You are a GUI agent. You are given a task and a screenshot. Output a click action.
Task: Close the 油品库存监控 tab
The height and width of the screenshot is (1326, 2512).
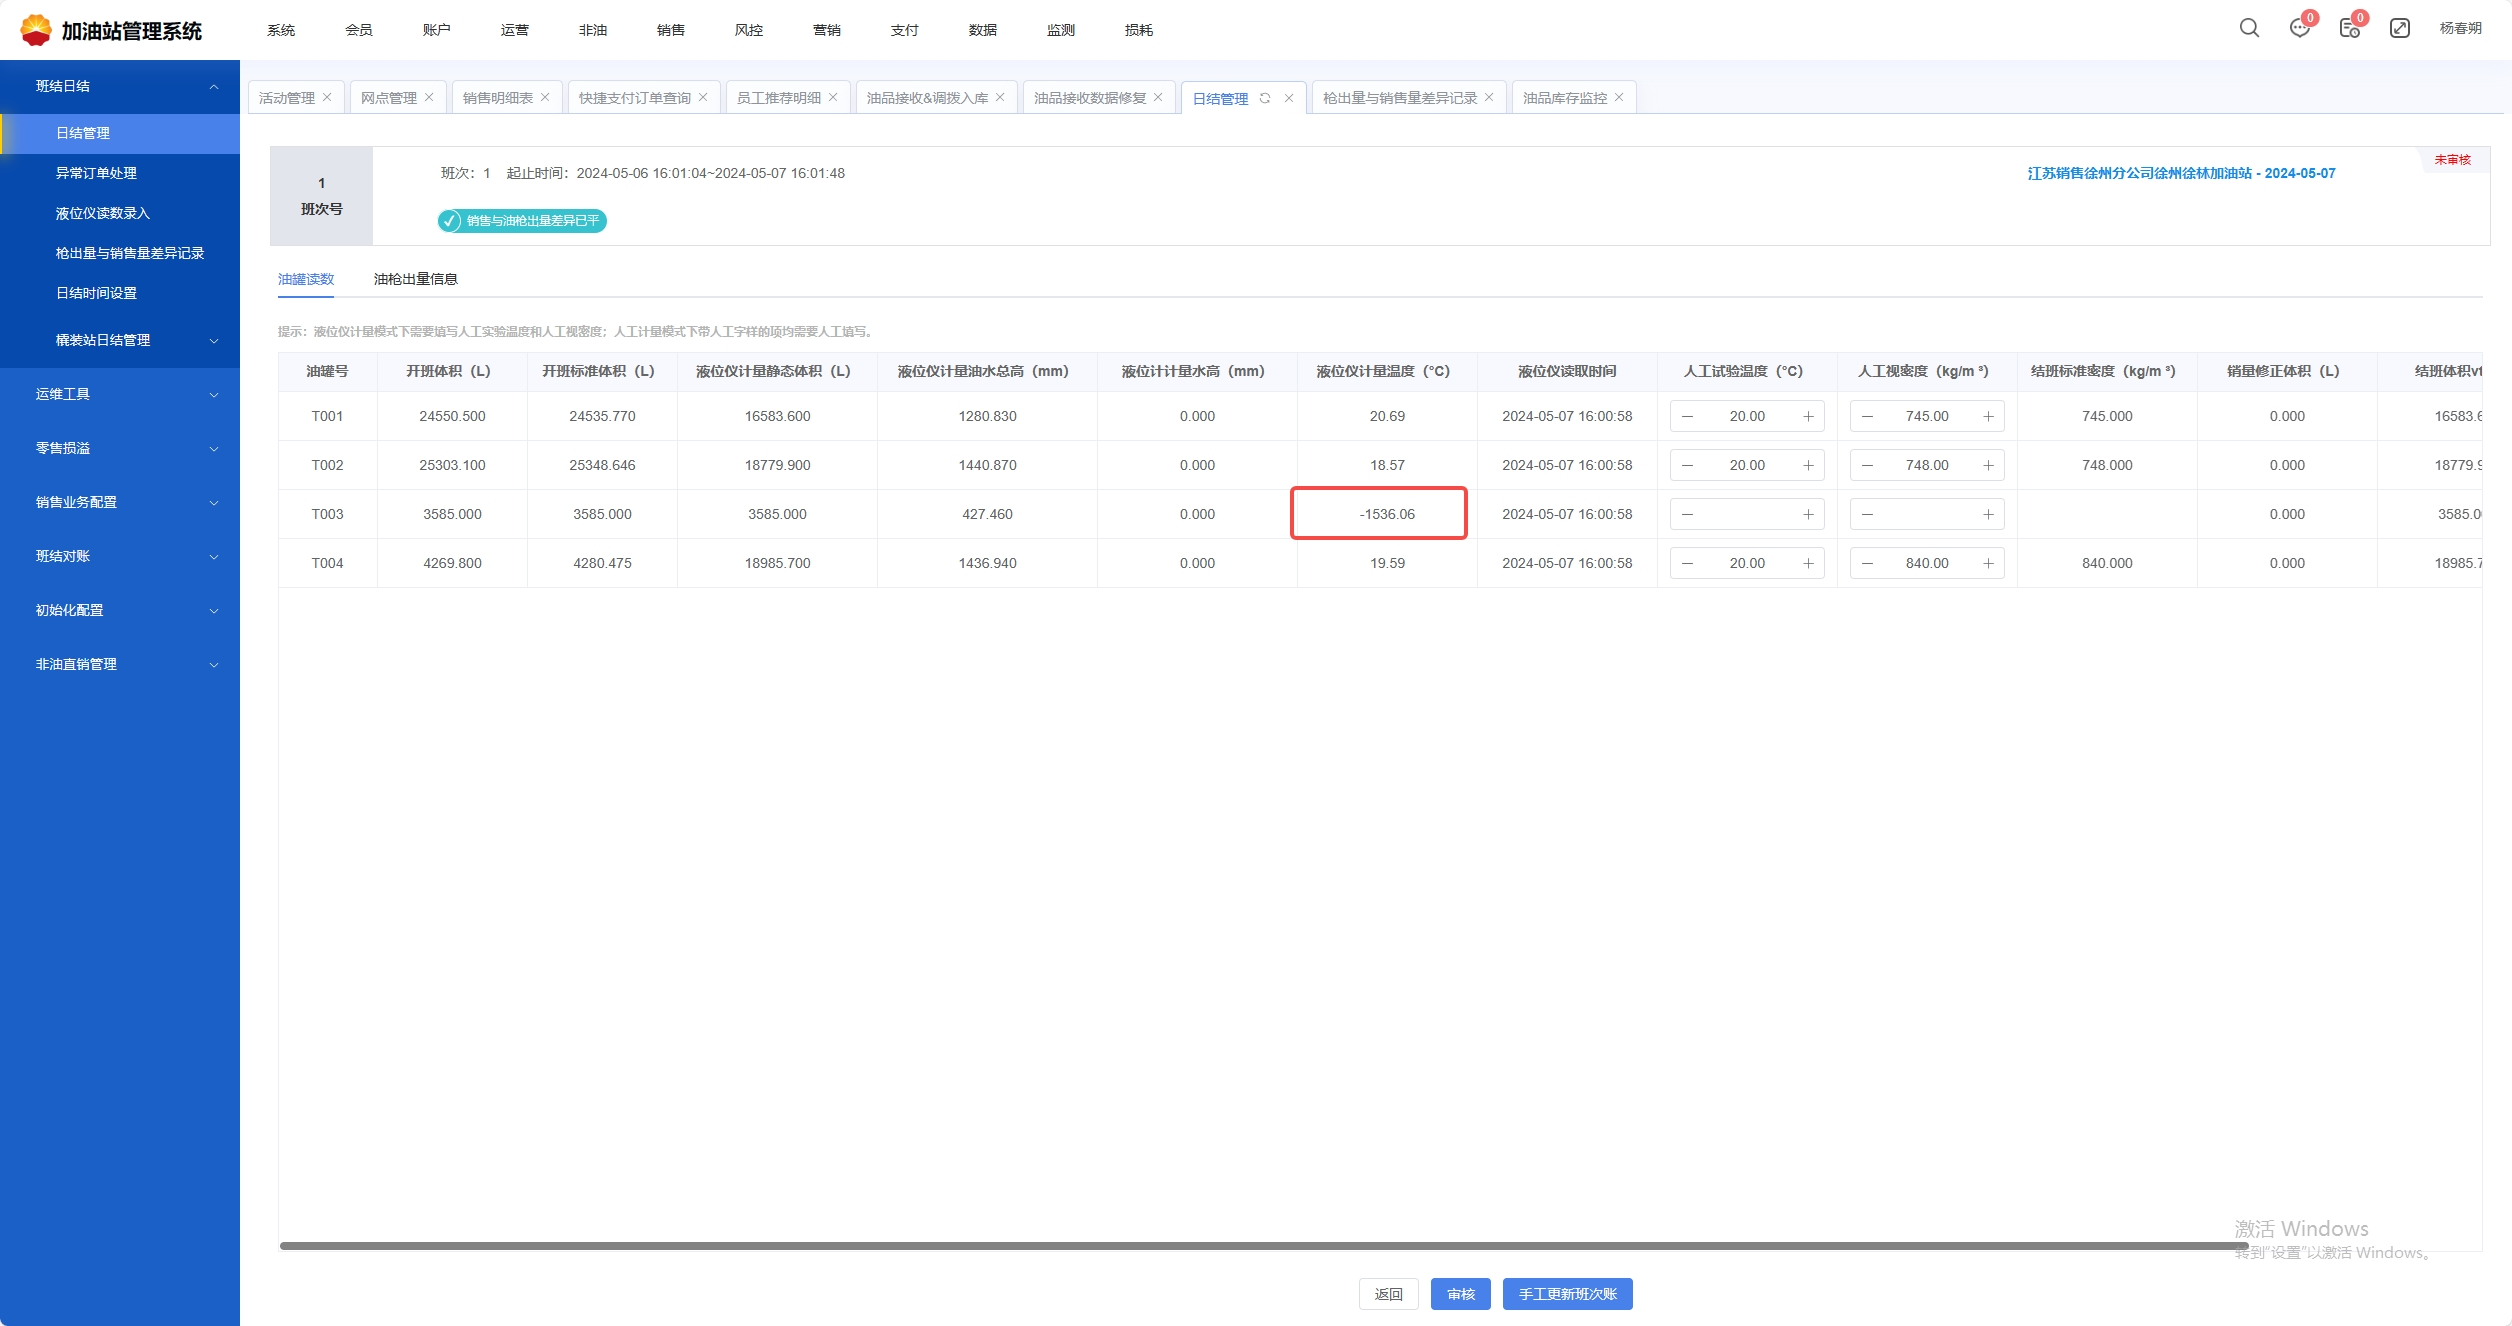click(x=1619, y=97)
